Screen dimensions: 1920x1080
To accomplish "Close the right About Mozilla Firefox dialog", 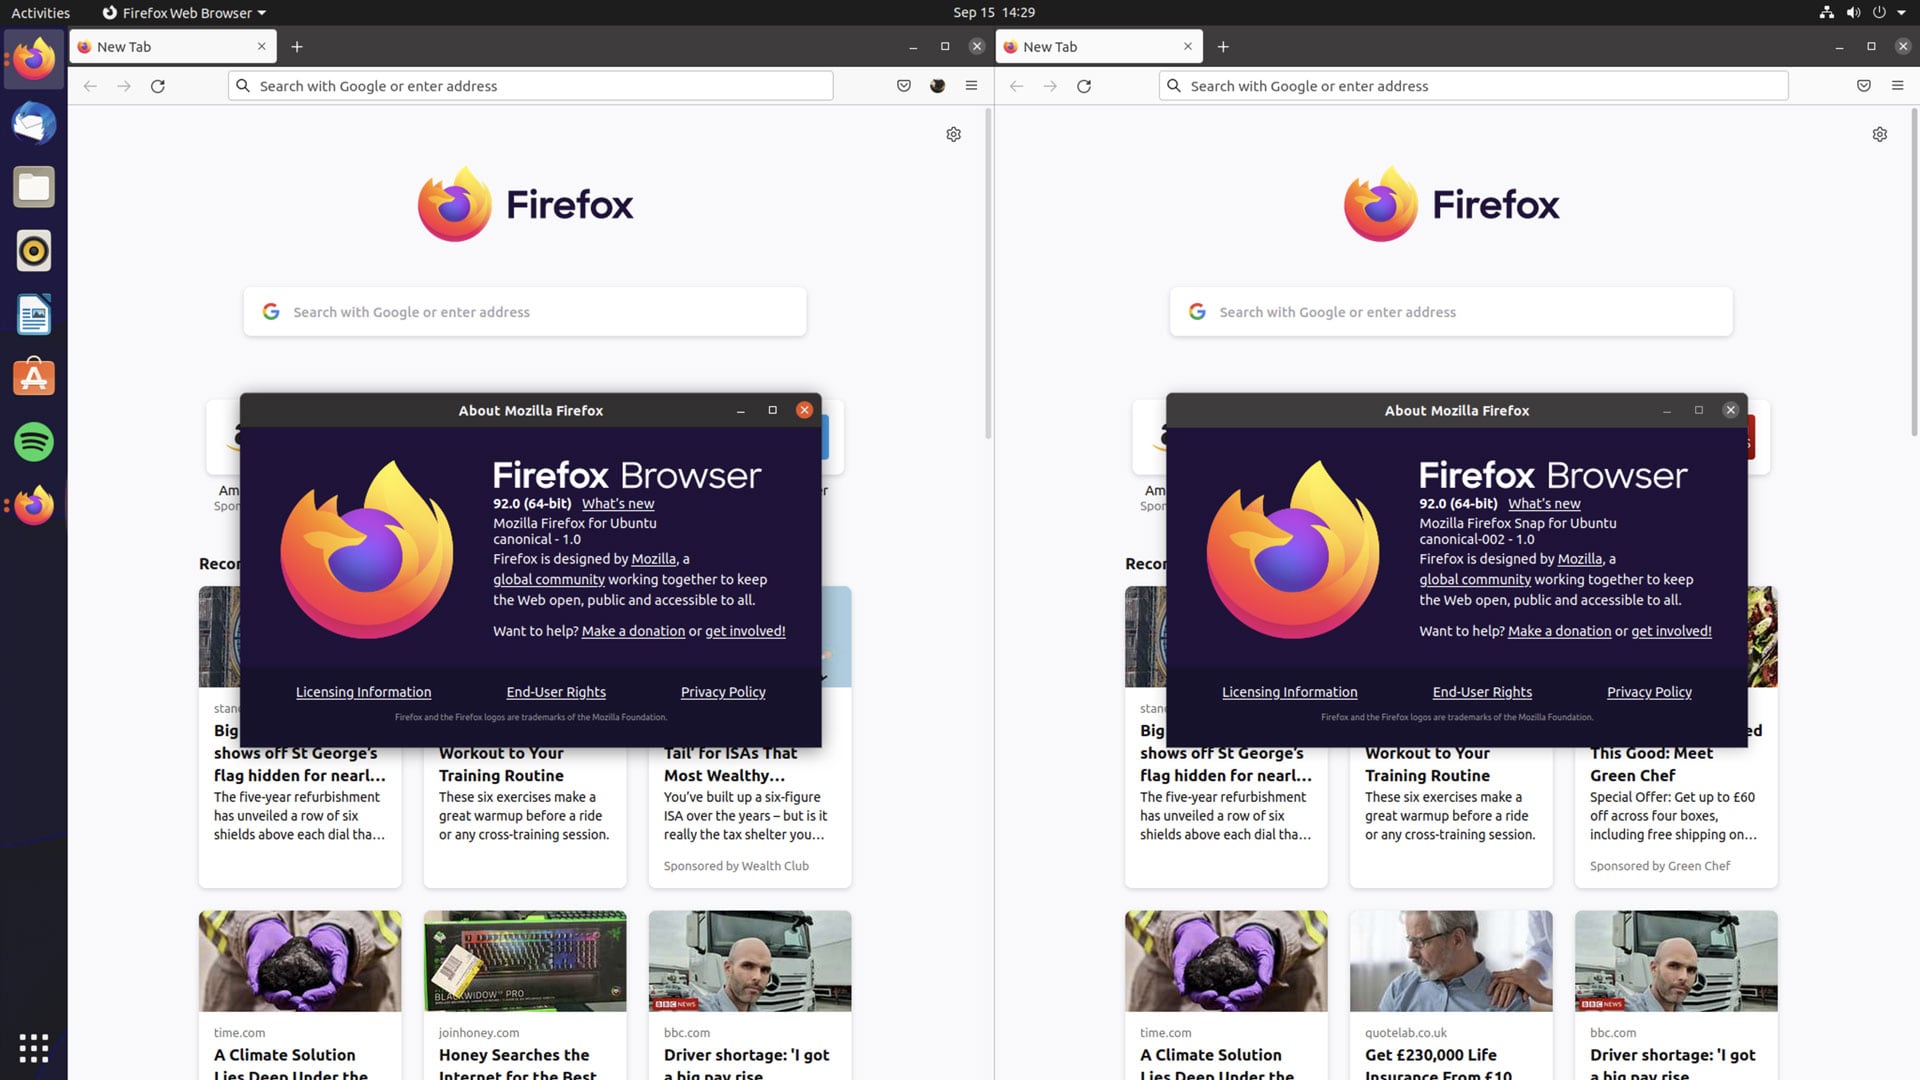I will (1730, 410).
